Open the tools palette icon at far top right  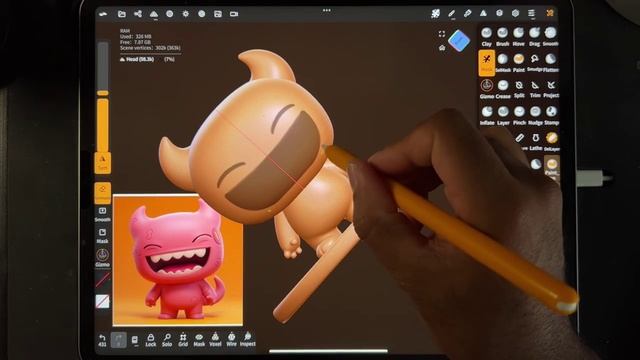tap(550, 13)
